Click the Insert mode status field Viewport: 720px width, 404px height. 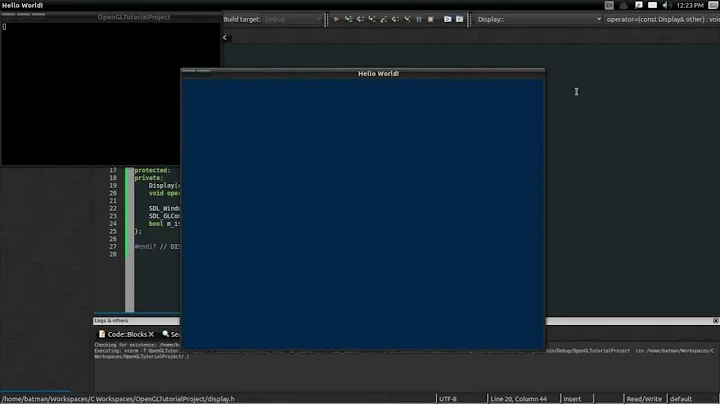coord(572,399)
